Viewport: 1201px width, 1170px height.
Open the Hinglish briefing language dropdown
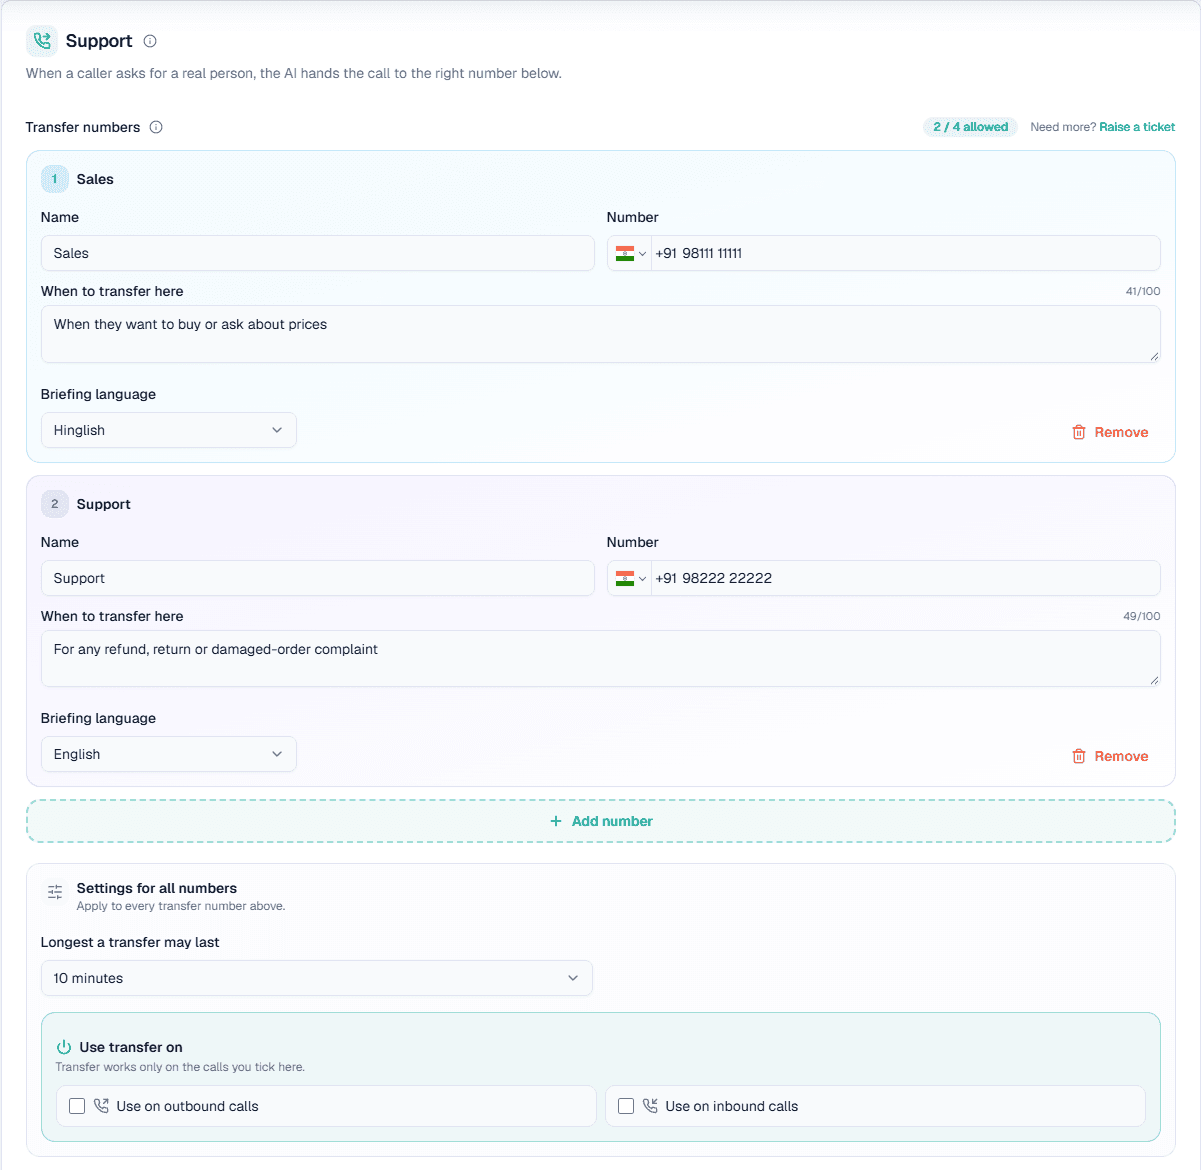pyautogui.click(x=169, y=430)
